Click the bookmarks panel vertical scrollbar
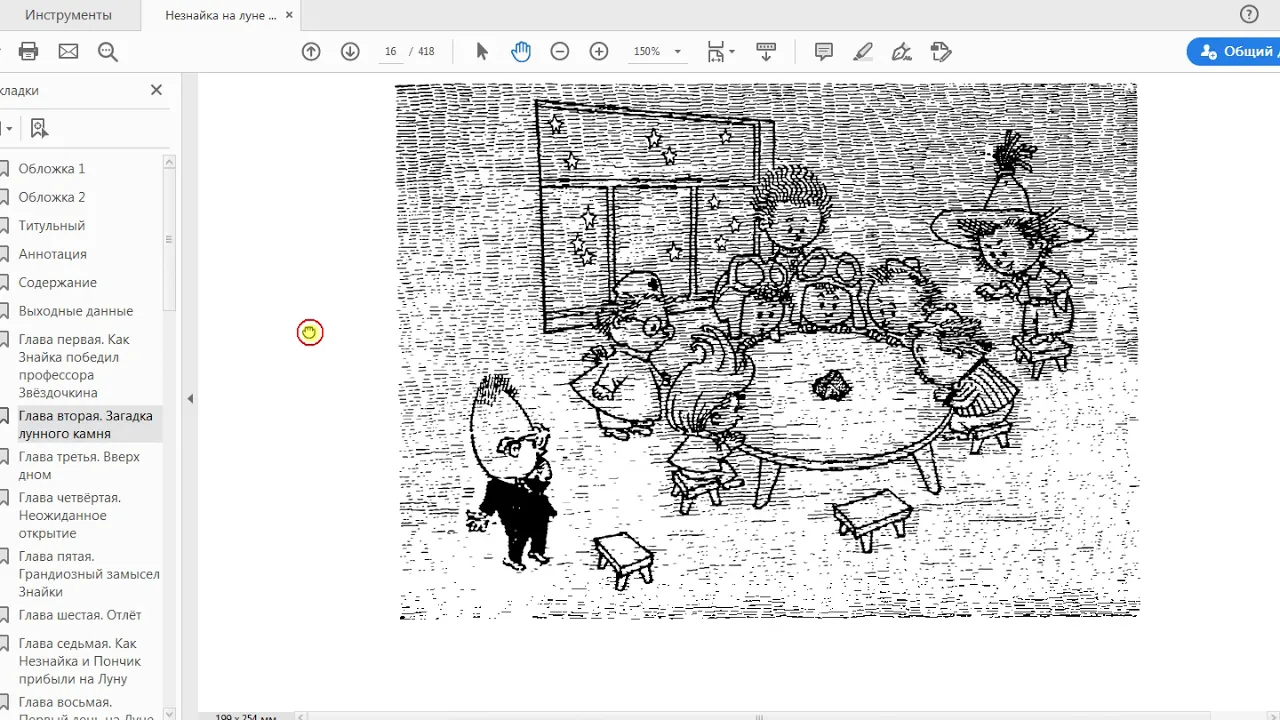This screenshot has height=720, width=1280. [x=170, y=240]
